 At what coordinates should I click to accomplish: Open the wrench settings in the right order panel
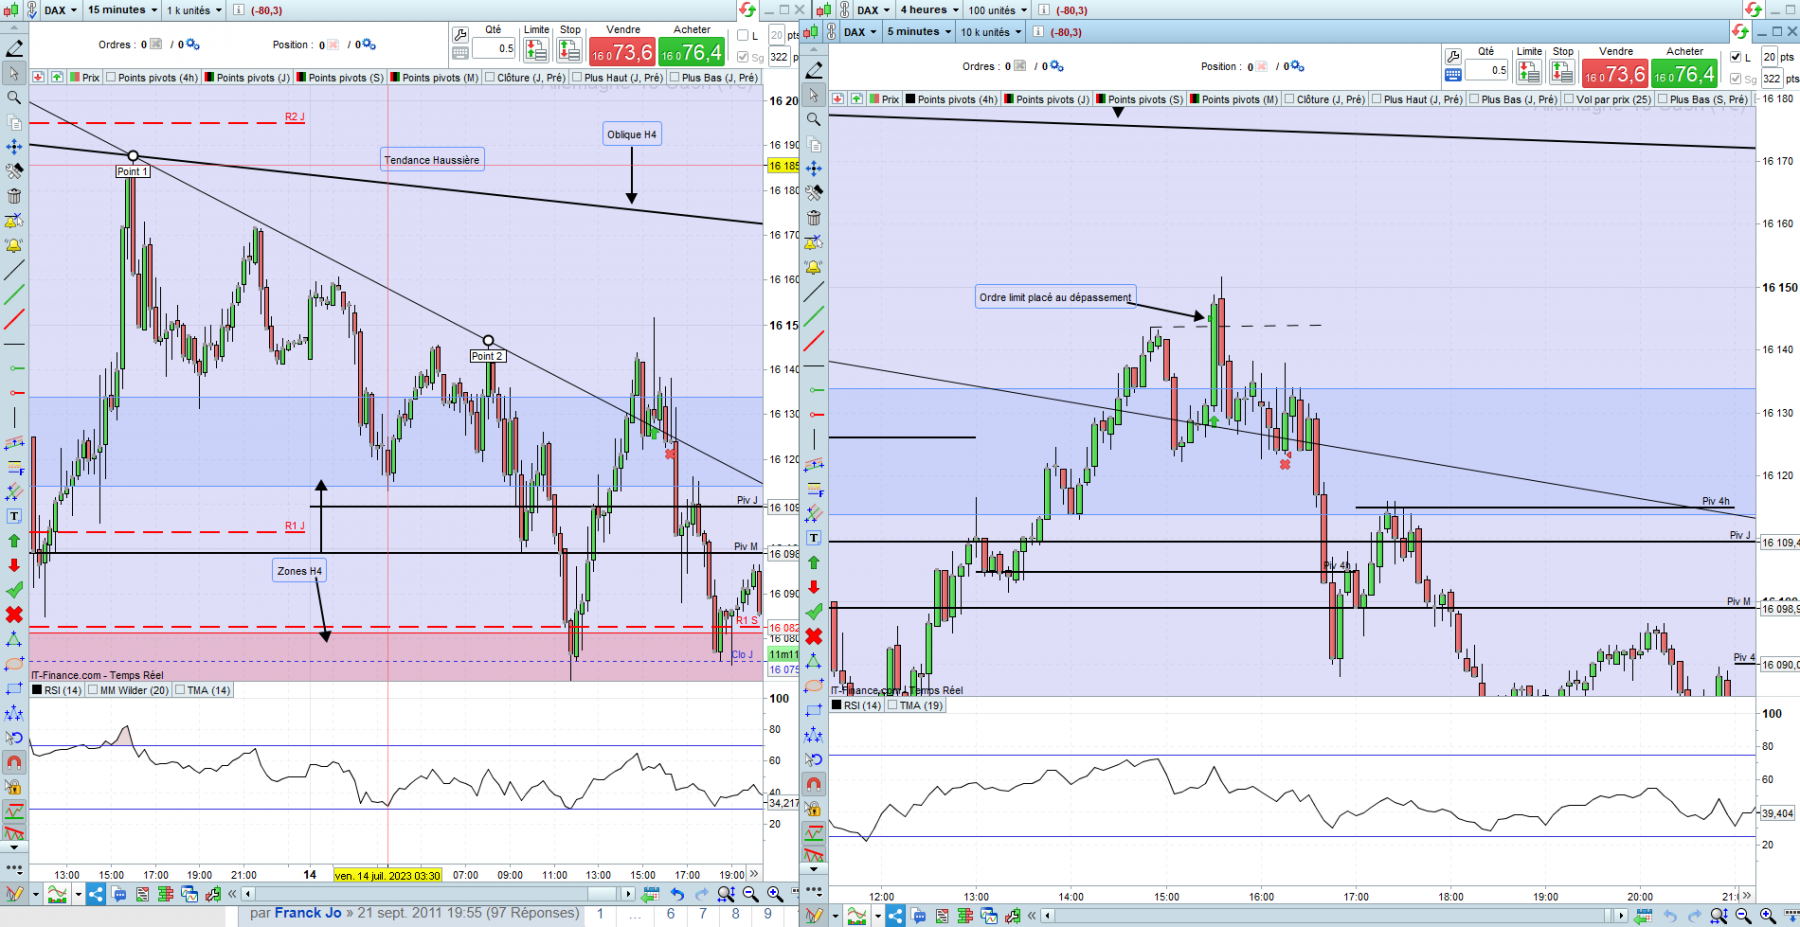[1453, 57]
